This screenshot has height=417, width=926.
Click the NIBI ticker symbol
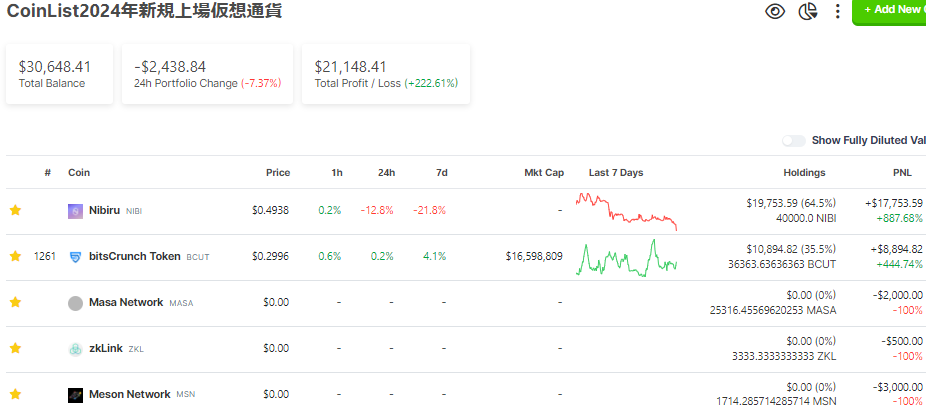(133, 211)
